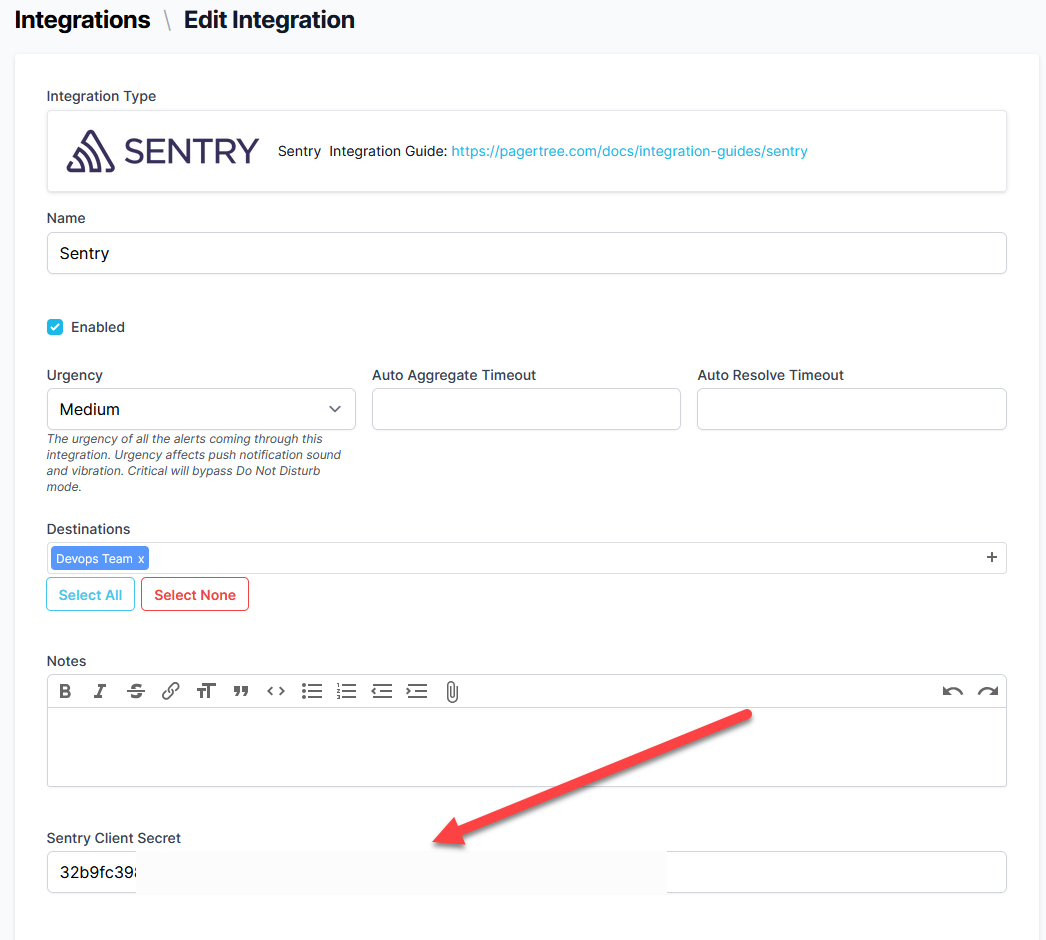
Task: Click the Auto Aggregate Timeout field
Action: (x=526, y=409)
